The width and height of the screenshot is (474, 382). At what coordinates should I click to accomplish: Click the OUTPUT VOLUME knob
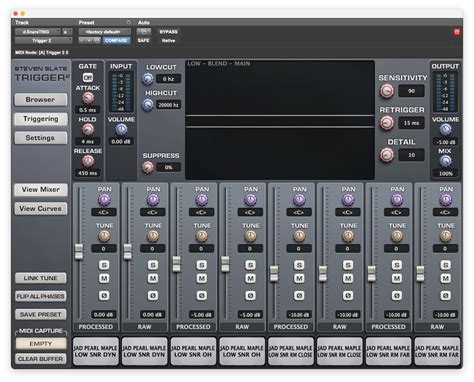tap(445, 129)
